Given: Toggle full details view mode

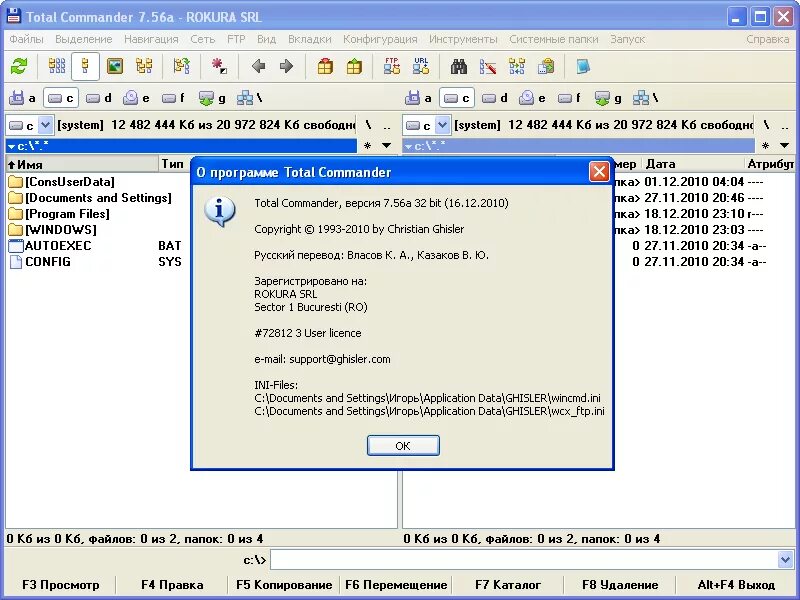Looking at the screenshot, I should pos(83,66).
